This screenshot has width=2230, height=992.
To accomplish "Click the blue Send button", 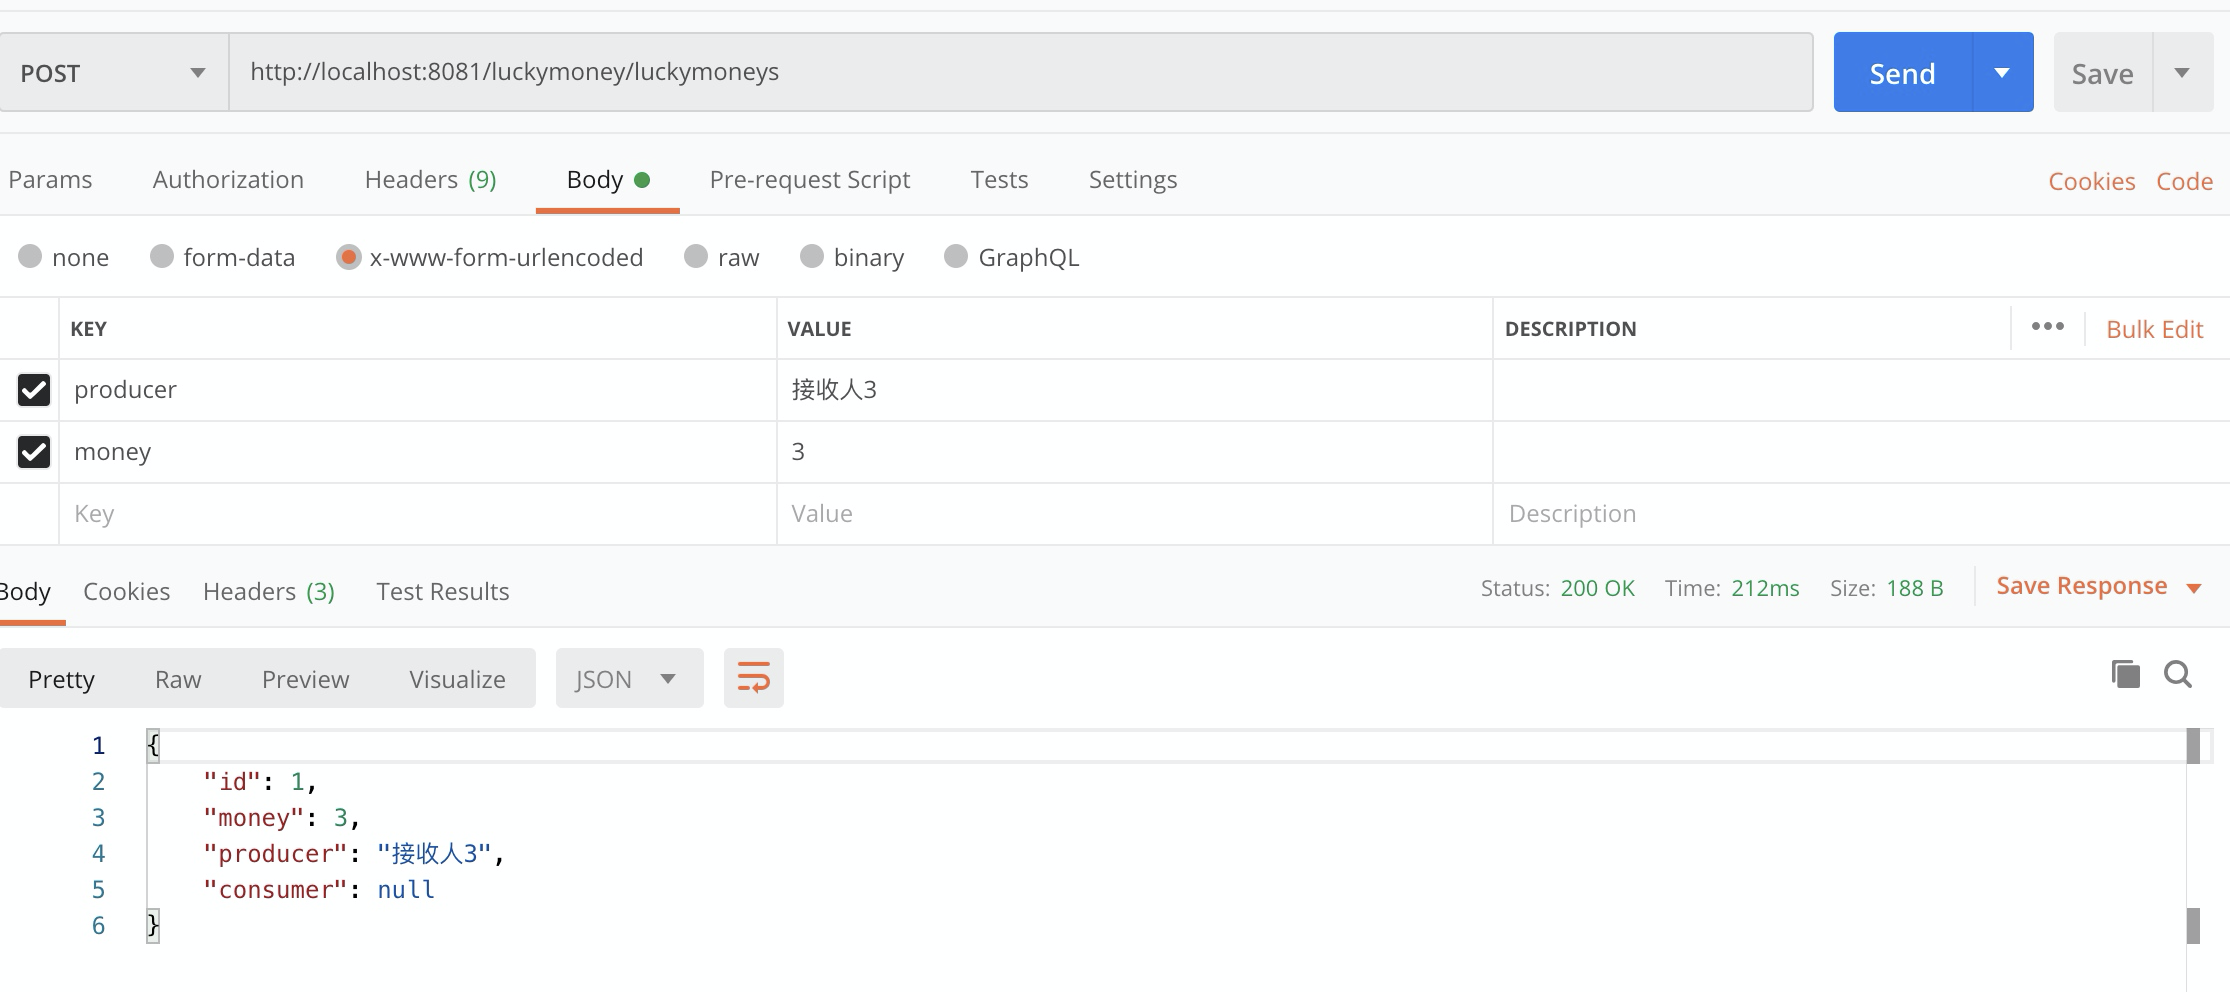I will [1902, 72].
